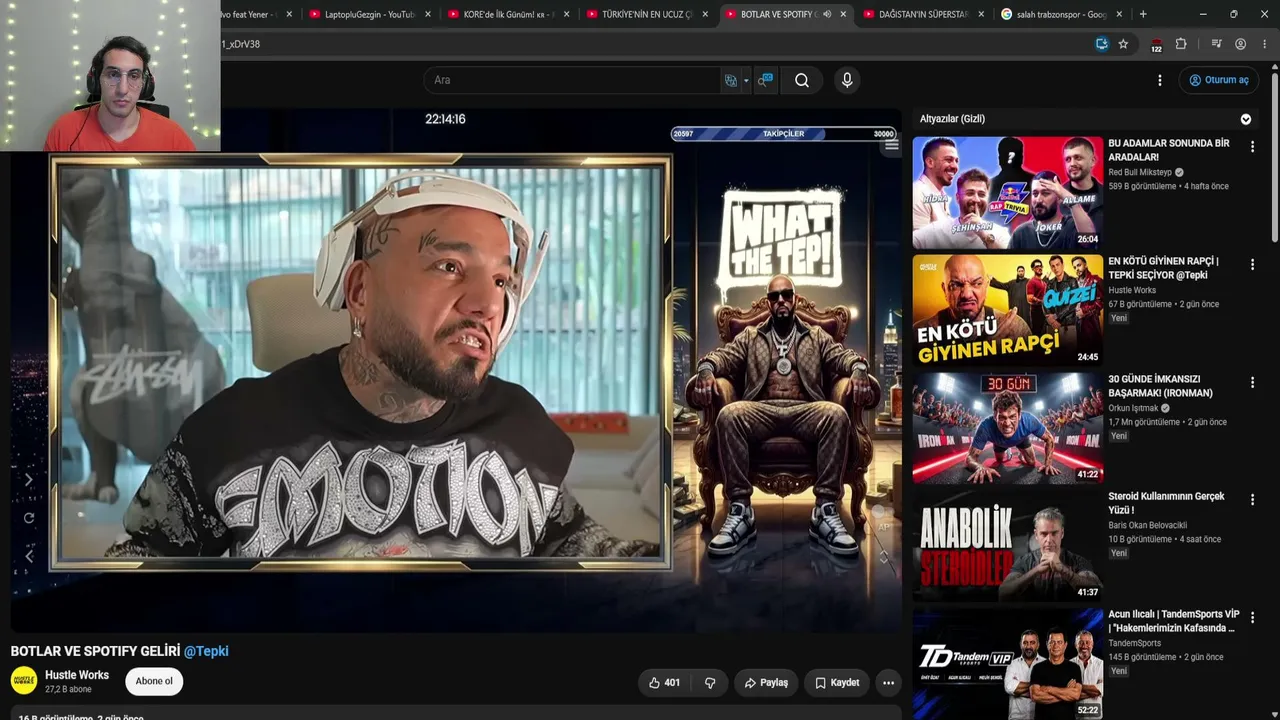Viewport: 1280px width, 720px height.
Task: Open a new browser tab with plus
Action: coord(1143,14)
